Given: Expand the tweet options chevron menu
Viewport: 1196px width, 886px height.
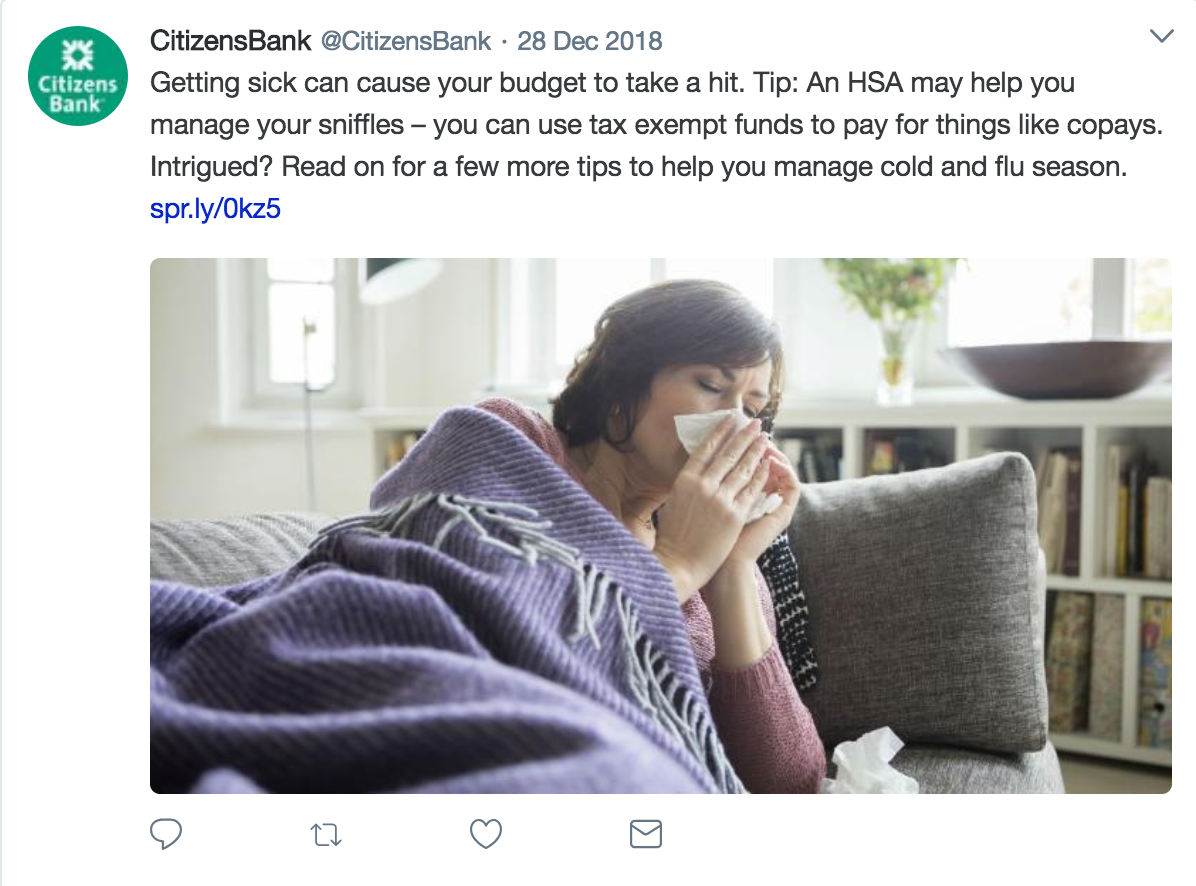Looking at the screenshot, I should coord(1161,36).
